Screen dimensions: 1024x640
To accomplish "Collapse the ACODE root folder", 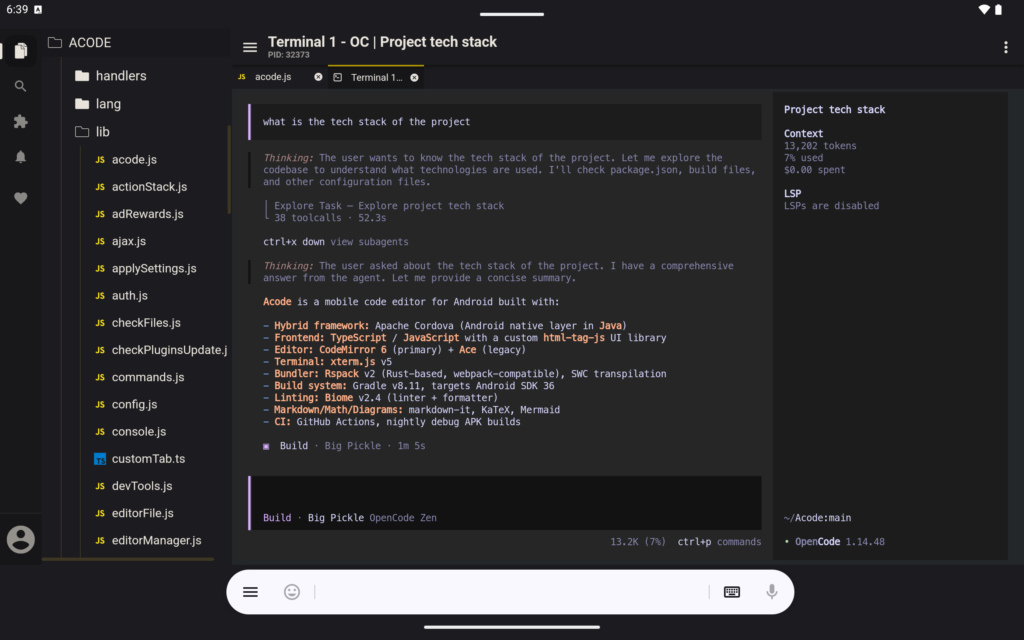I will coord(138,42).
